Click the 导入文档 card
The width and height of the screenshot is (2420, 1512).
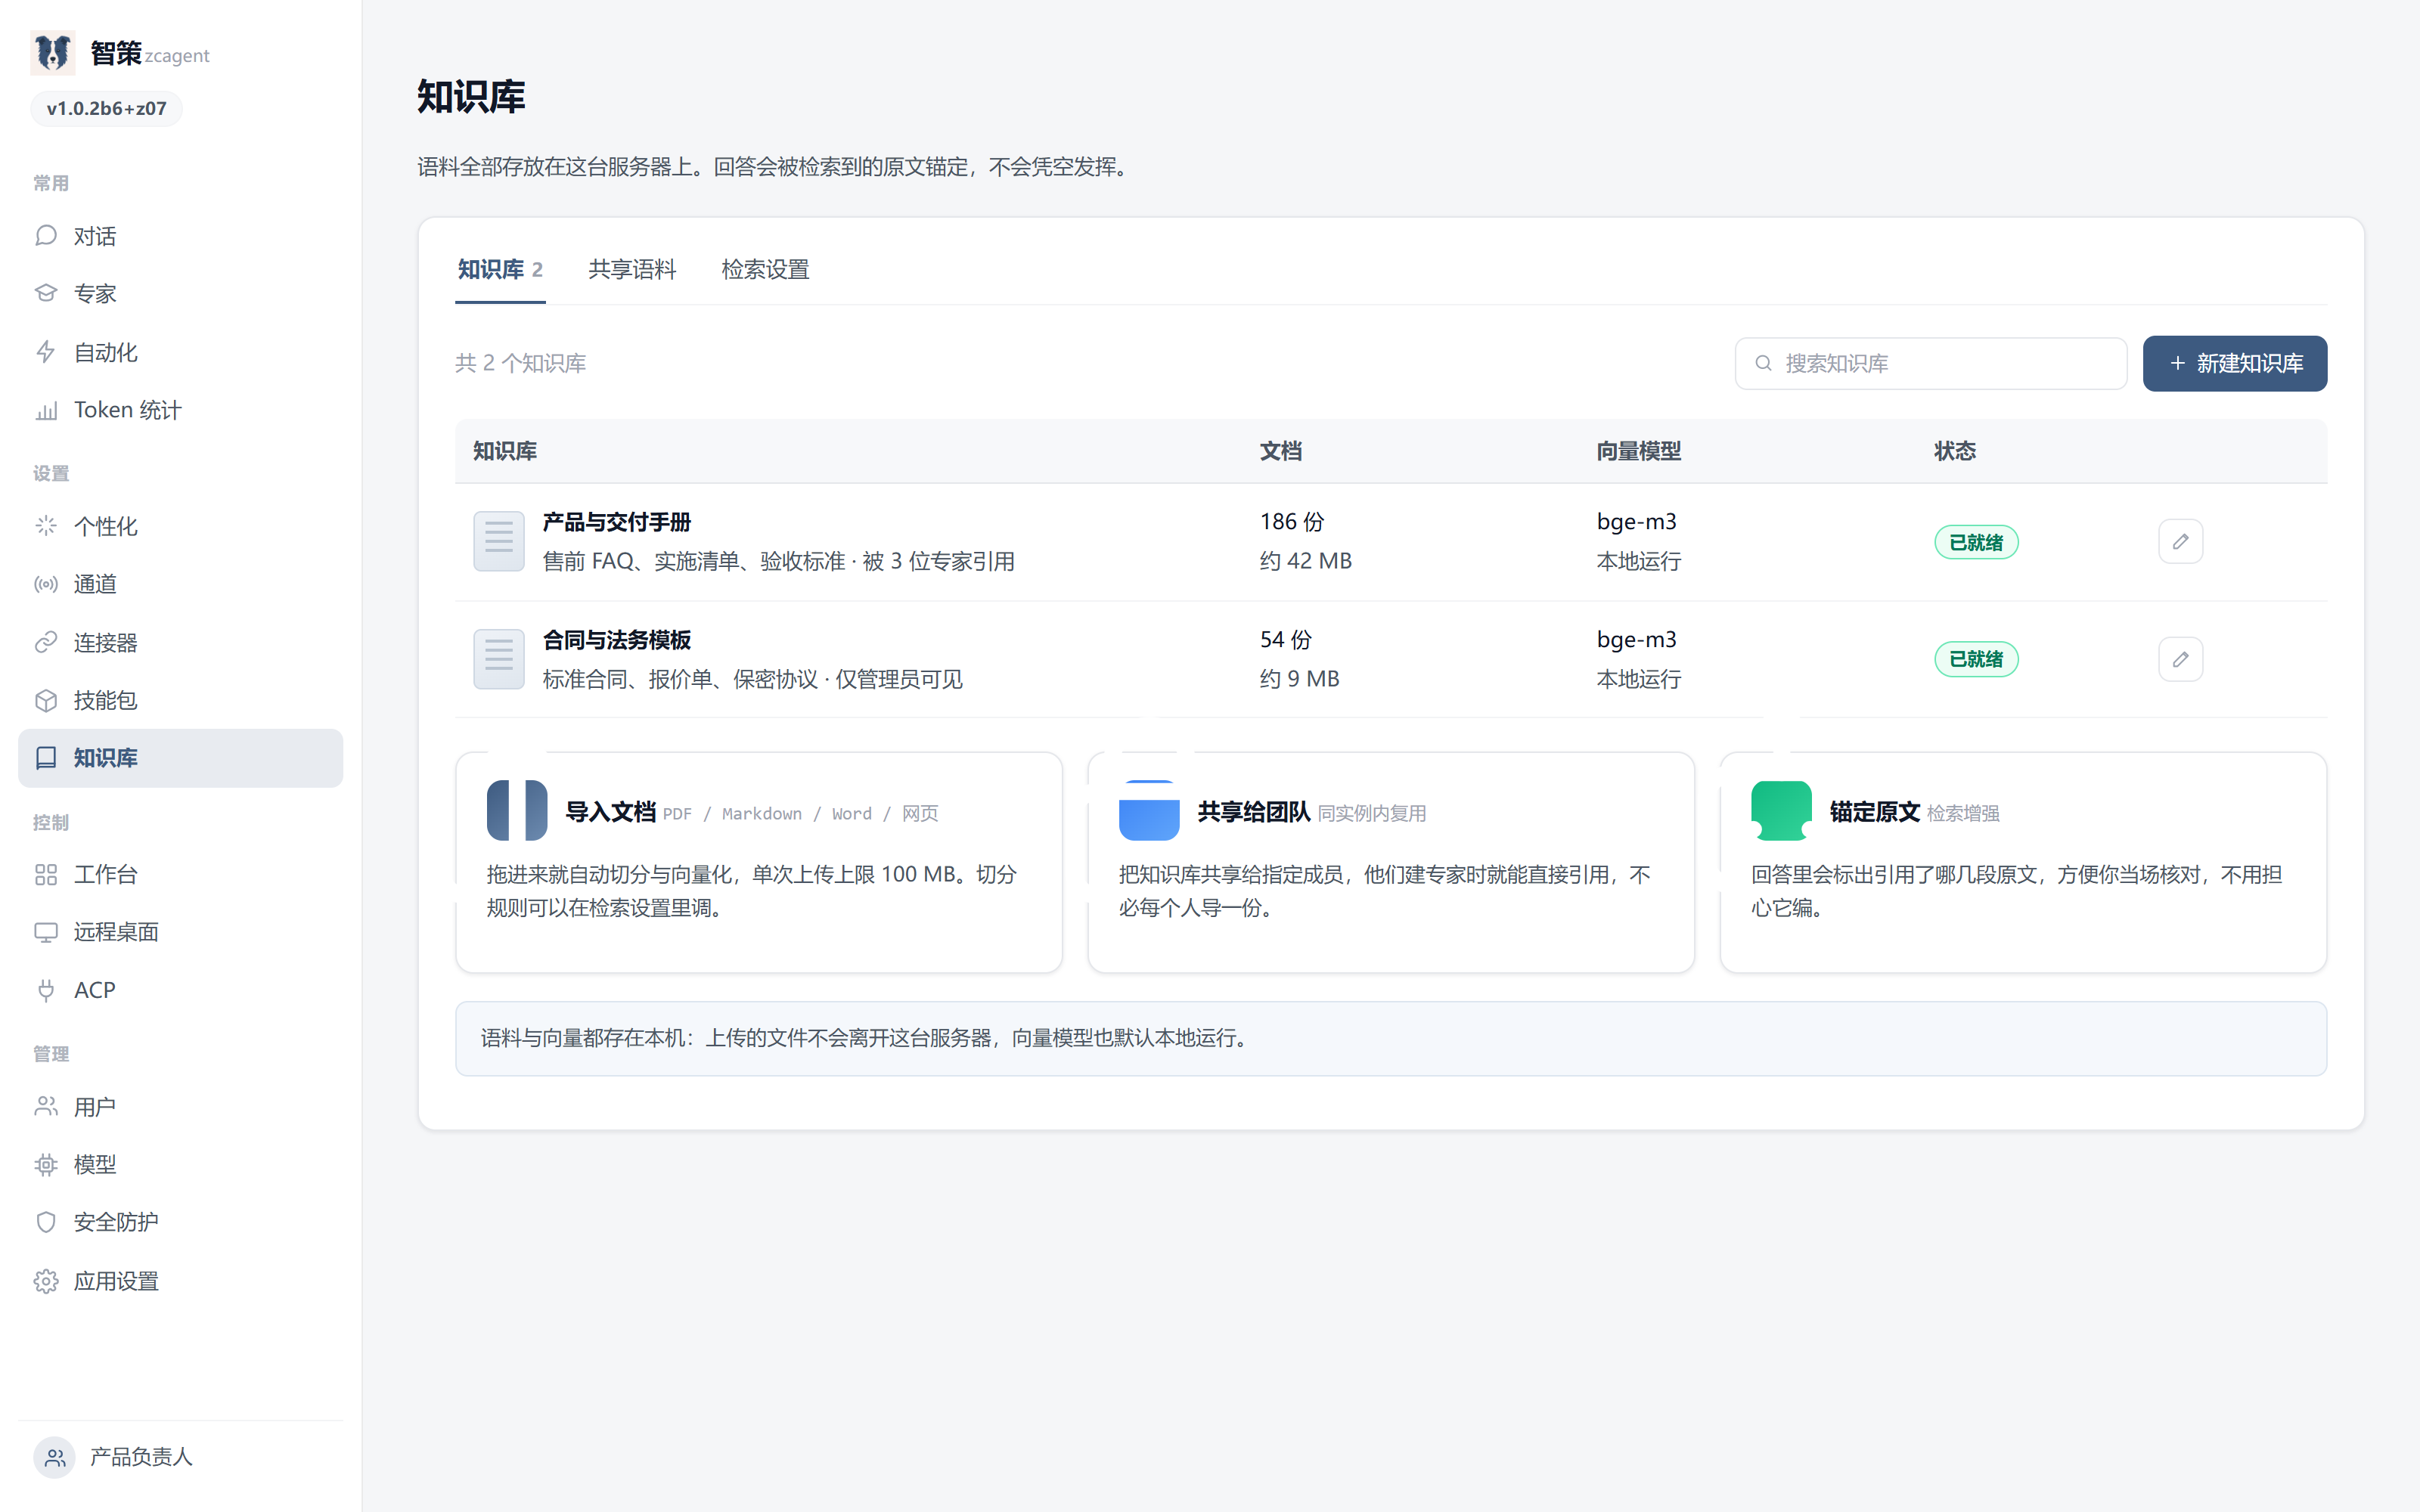pos(758,862)
